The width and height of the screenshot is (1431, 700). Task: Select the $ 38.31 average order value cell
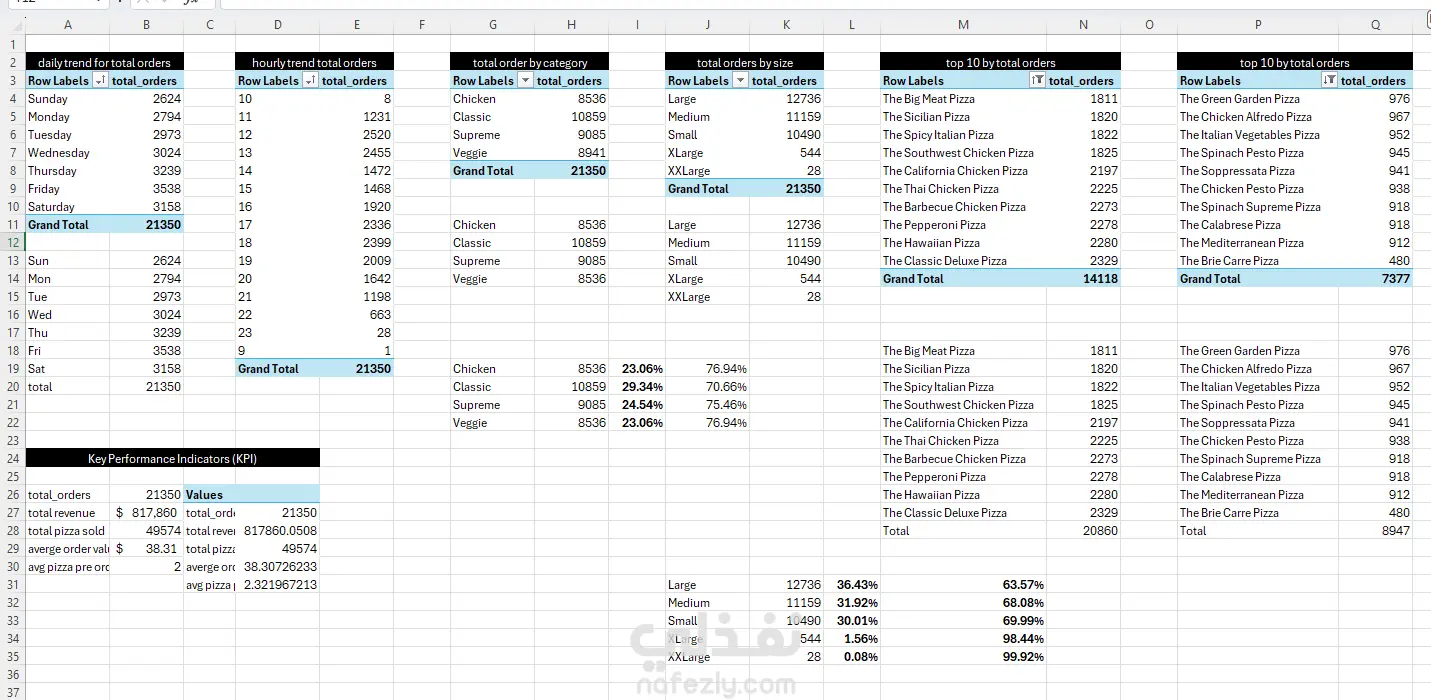[147, 549]
